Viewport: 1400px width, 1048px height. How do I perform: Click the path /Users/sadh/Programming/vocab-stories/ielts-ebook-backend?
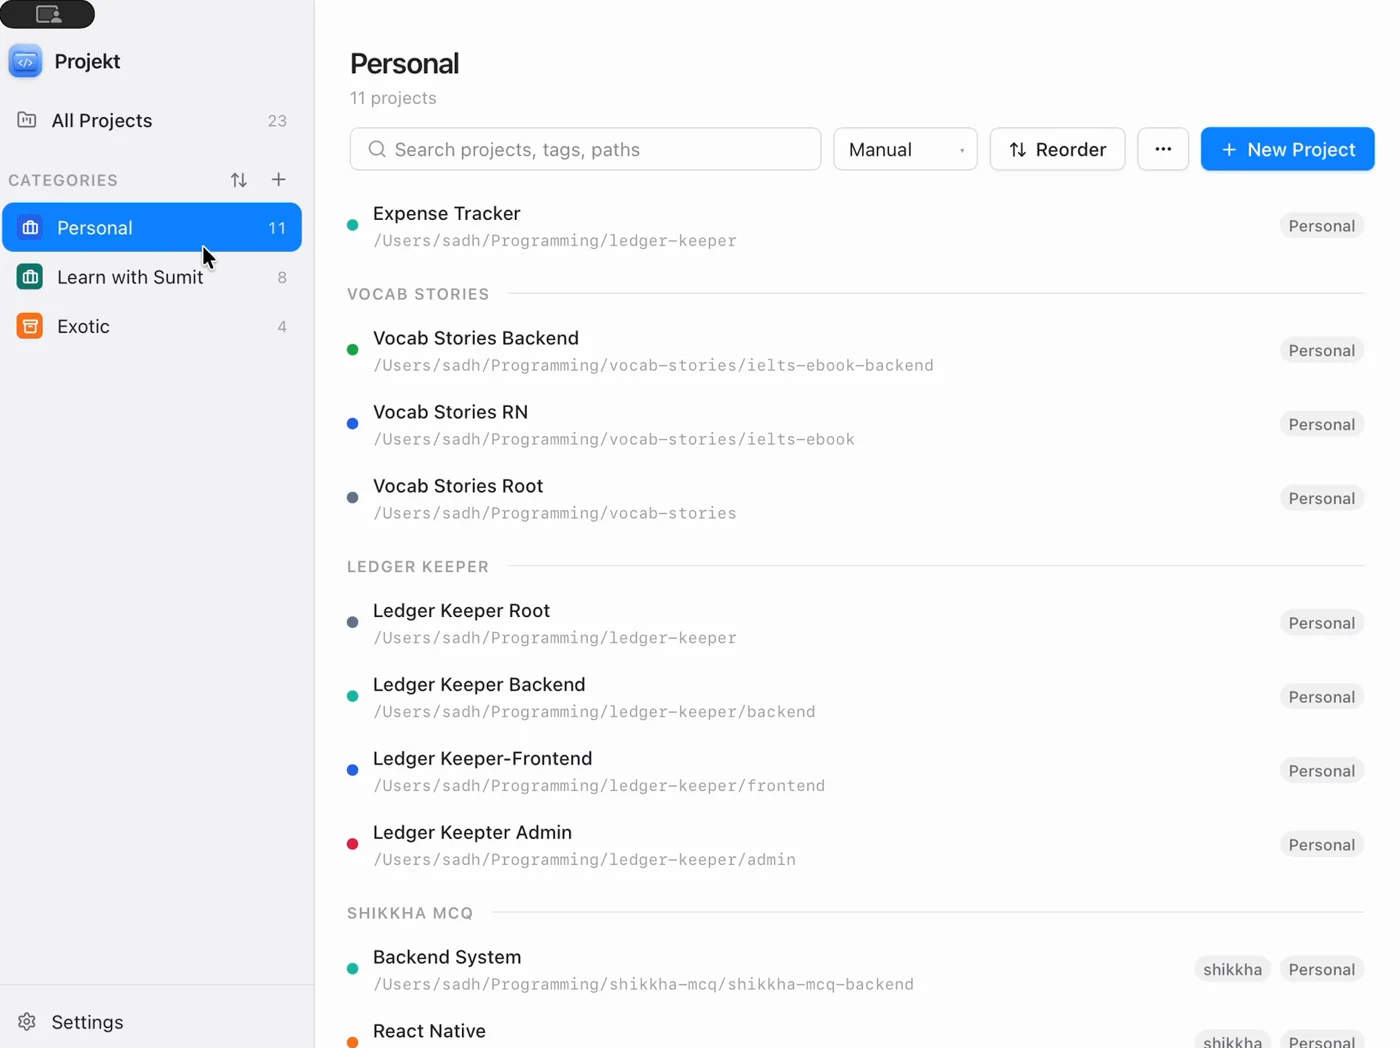(653, 366)
